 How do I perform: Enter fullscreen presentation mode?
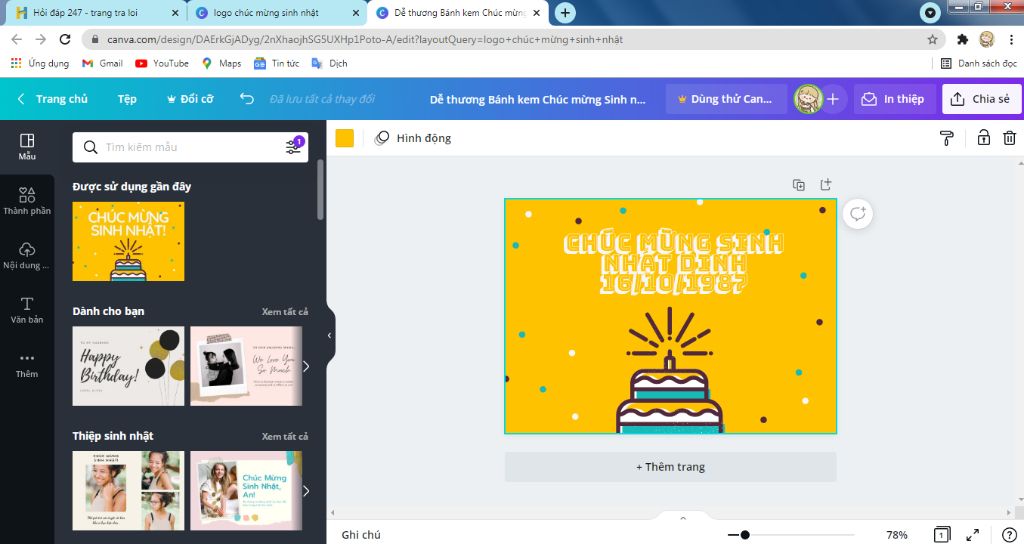972,534
